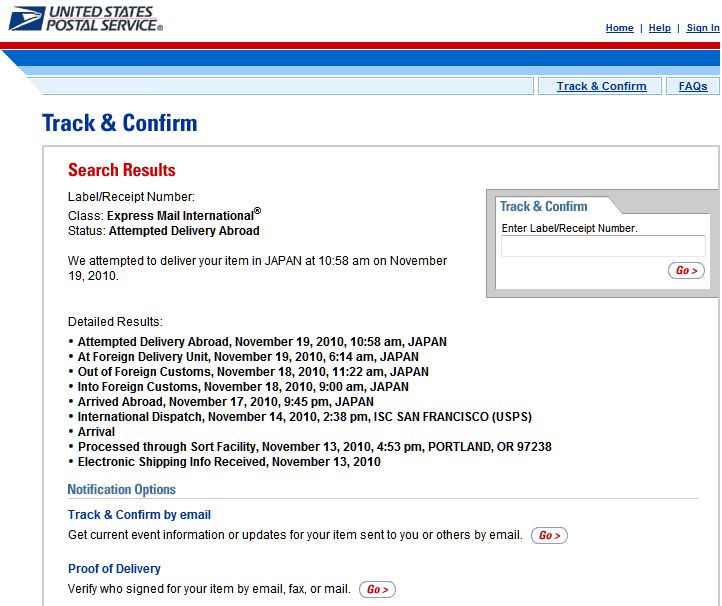The width and height of the screenshot is (722, 606).
Task: Click the Track & Confirm page heading
Action: click(119, 123)
